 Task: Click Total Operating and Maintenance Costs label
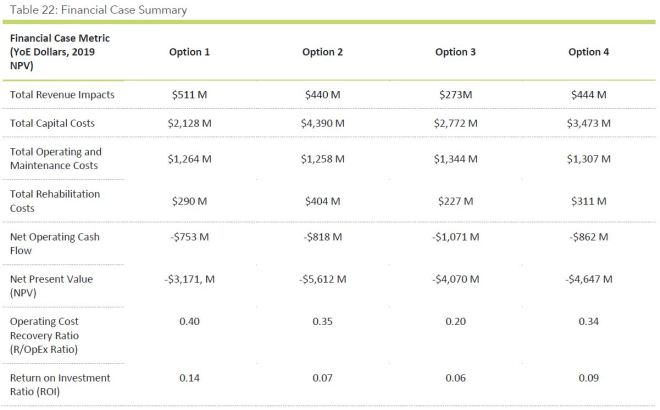pyautogui.click(x=55, y=158)
